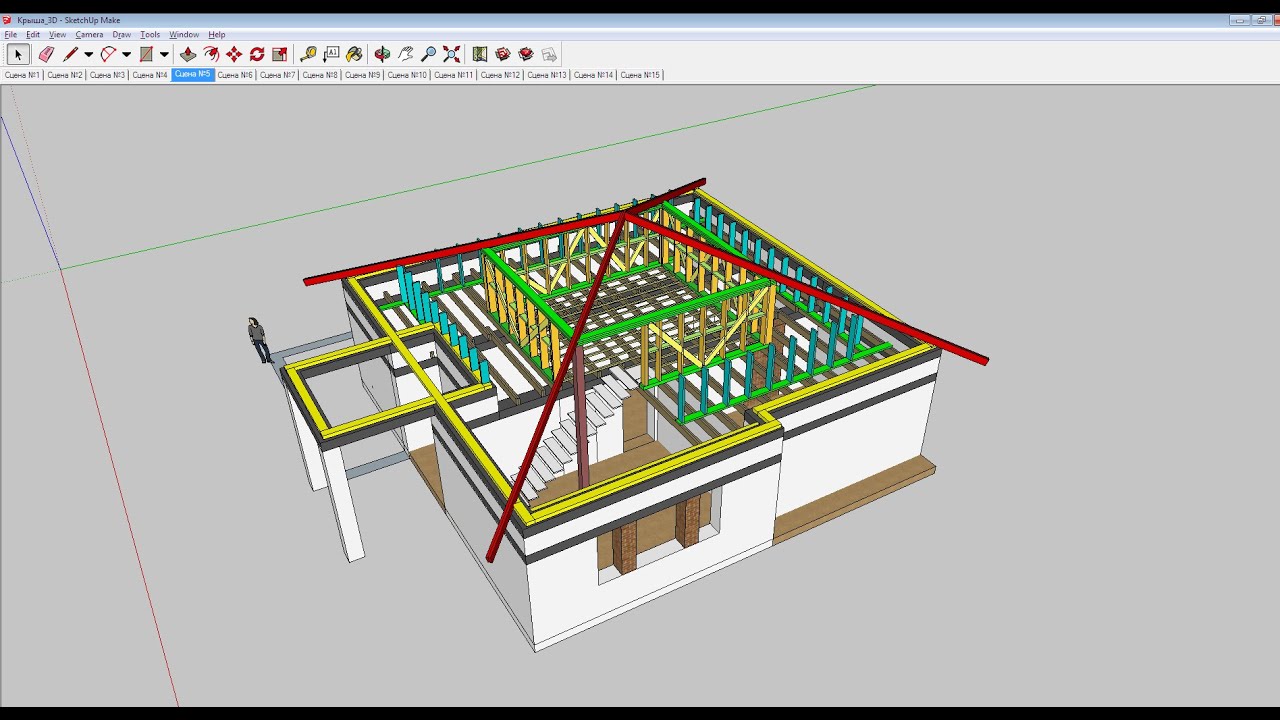Open the 3D Warehouse icon

click(x=503, y=54)
